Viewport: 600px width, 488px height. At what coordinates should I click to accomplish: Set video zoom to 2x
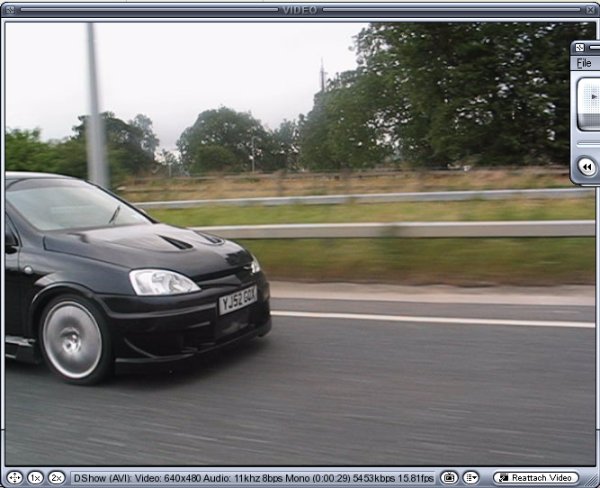coord(56,478)
